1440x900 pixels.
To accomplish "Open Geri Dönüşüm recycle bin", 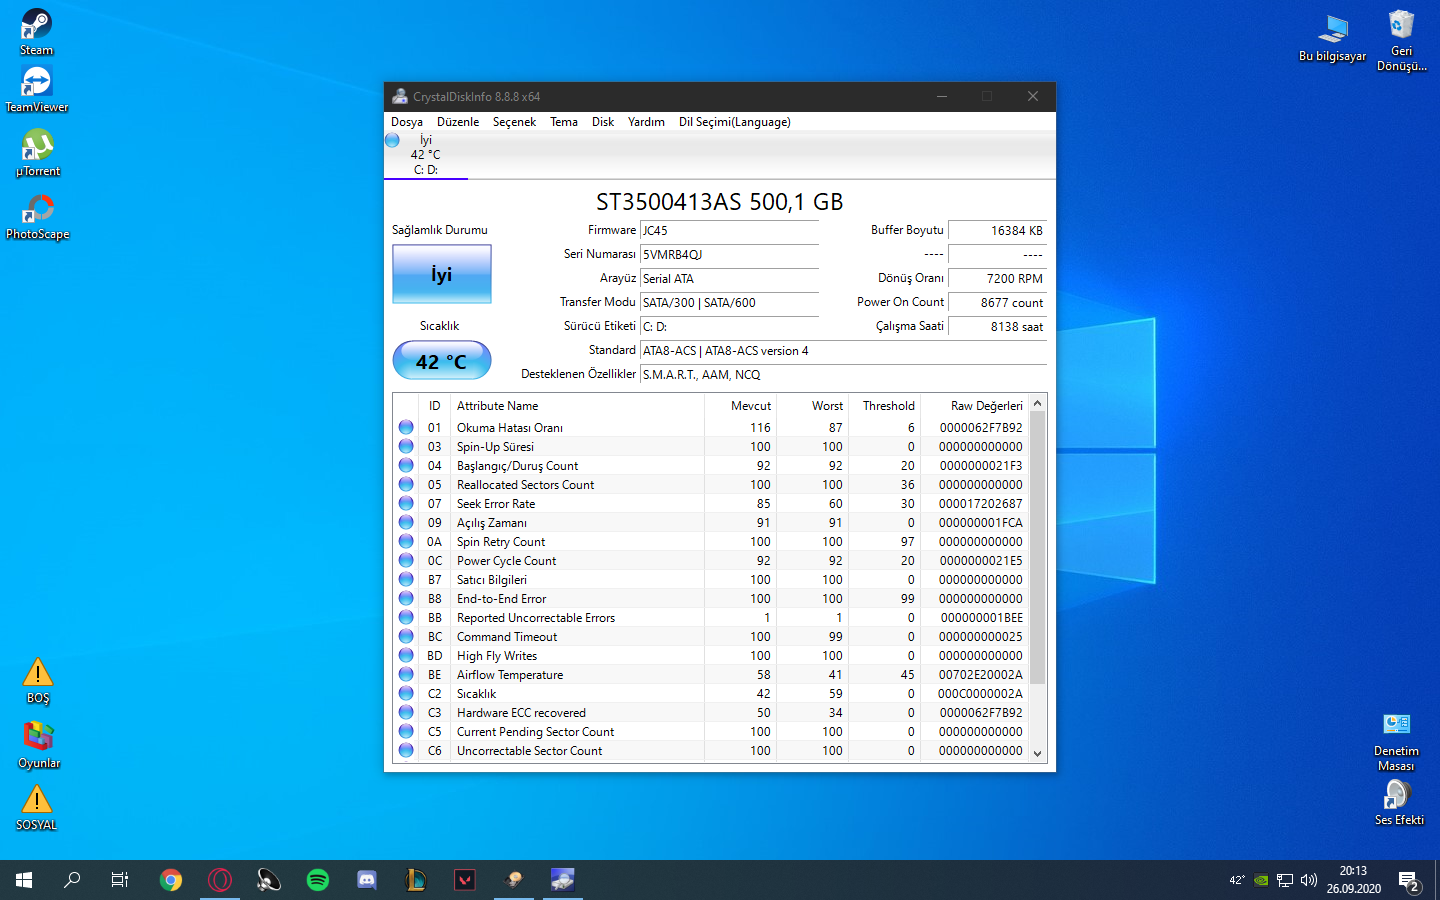I will click(x=1401, y=40).
